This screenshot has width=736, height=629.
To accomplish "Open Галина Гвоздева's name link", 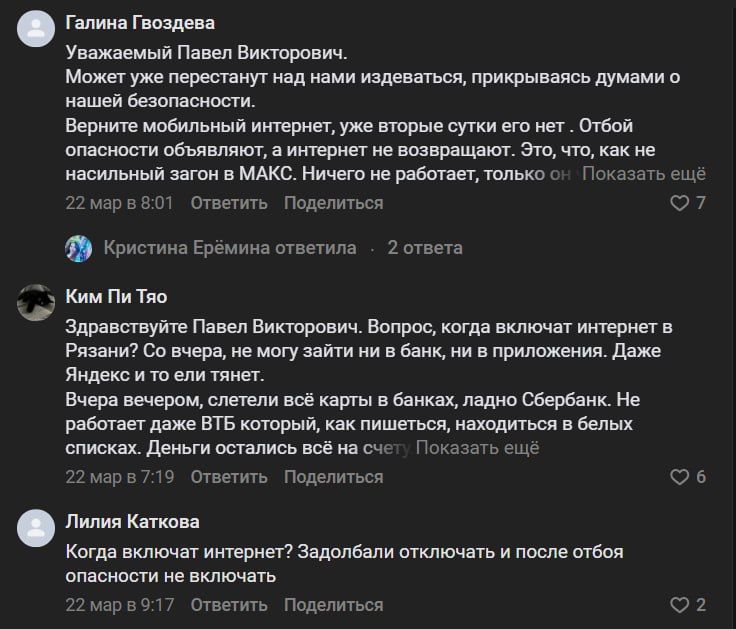I will [140, 23].
